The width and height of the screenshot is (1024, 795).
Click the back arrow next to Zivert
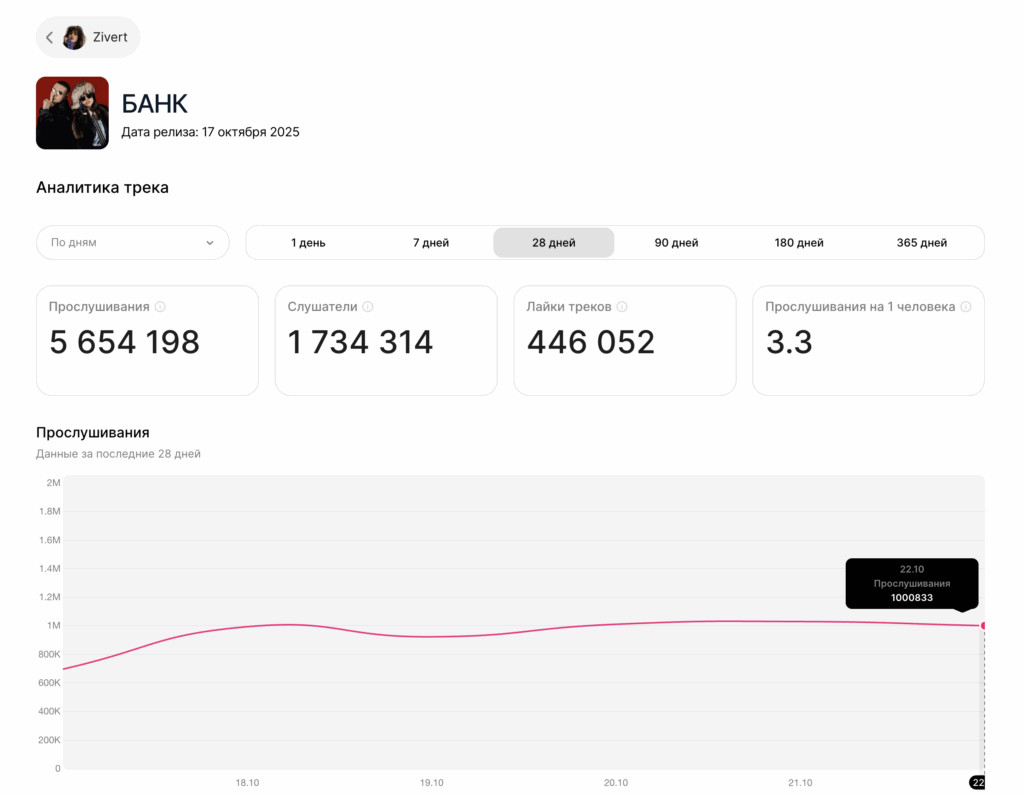(50, 37)
